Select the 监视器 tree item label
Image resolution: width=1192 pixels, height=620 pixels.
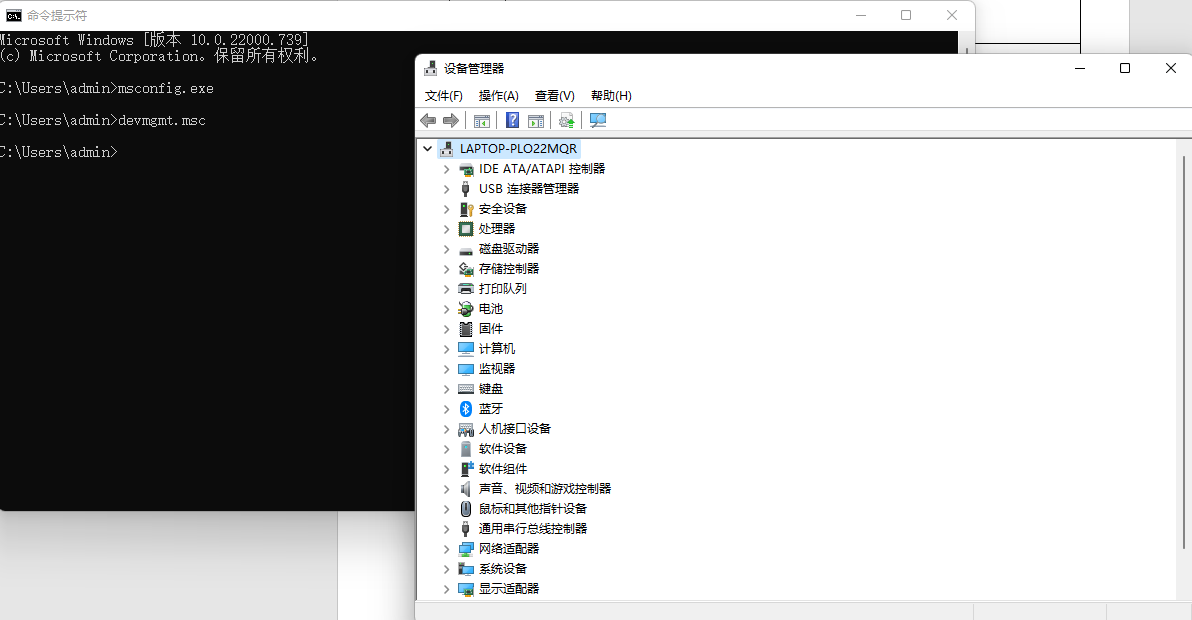(x=497, y=369)
